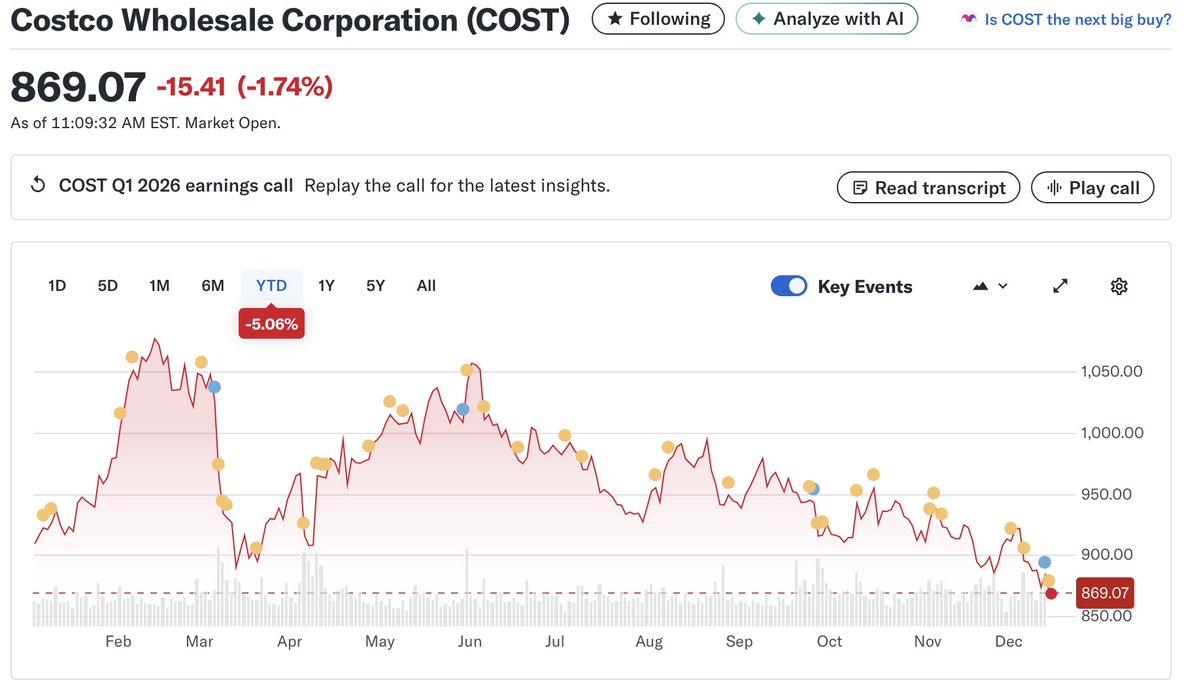Click the replay icon beside COST Q1 2026 earnings call
This screenshot has width=1199, height=680.
click(x=37, y=185)
